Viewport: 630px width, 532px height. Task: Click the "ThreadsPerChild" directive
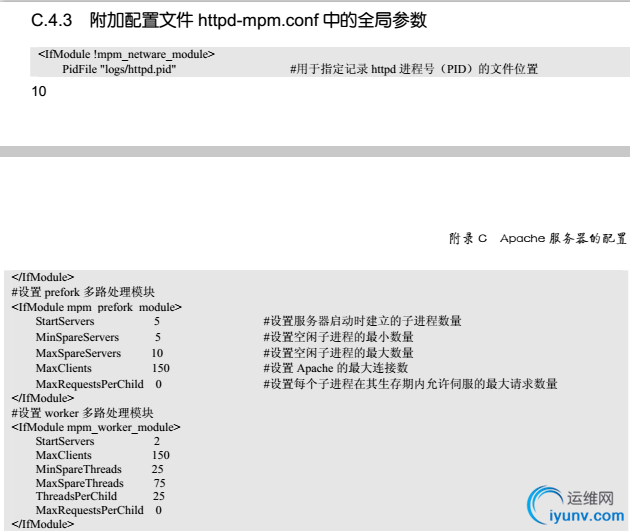click(76, 497)
